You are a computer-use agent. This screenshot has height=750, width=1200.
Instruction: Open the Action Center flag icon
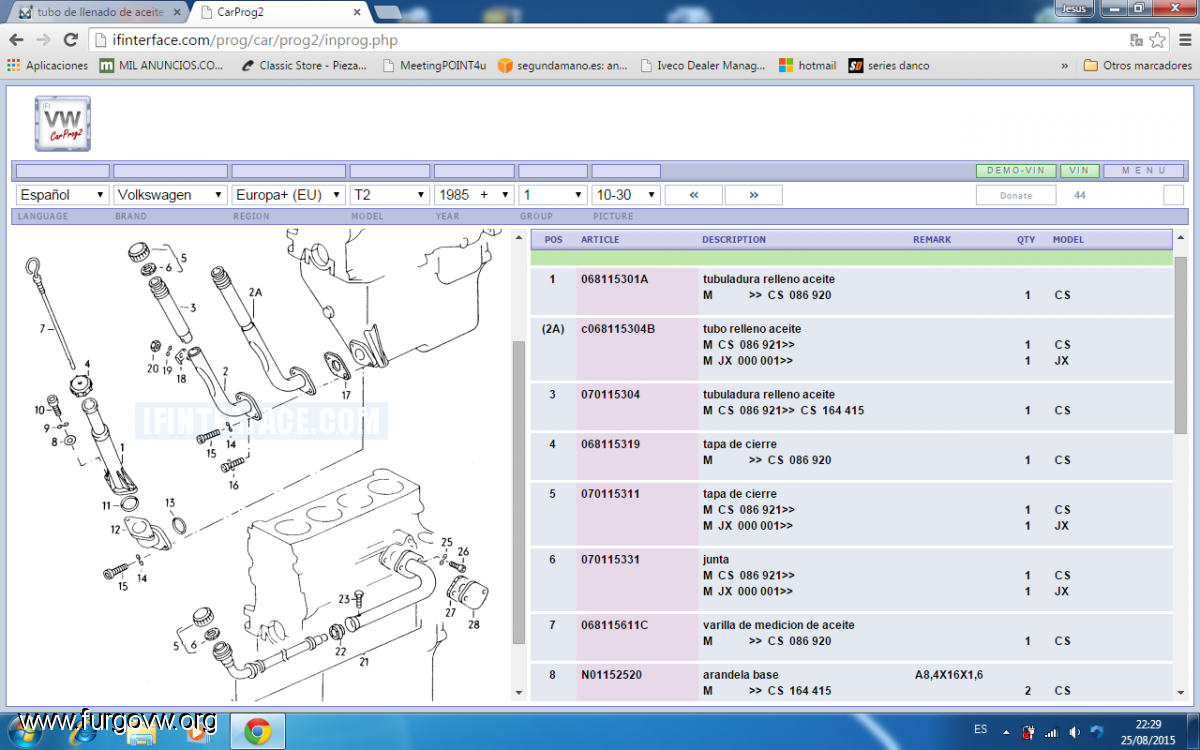[x=1028, y=732]
